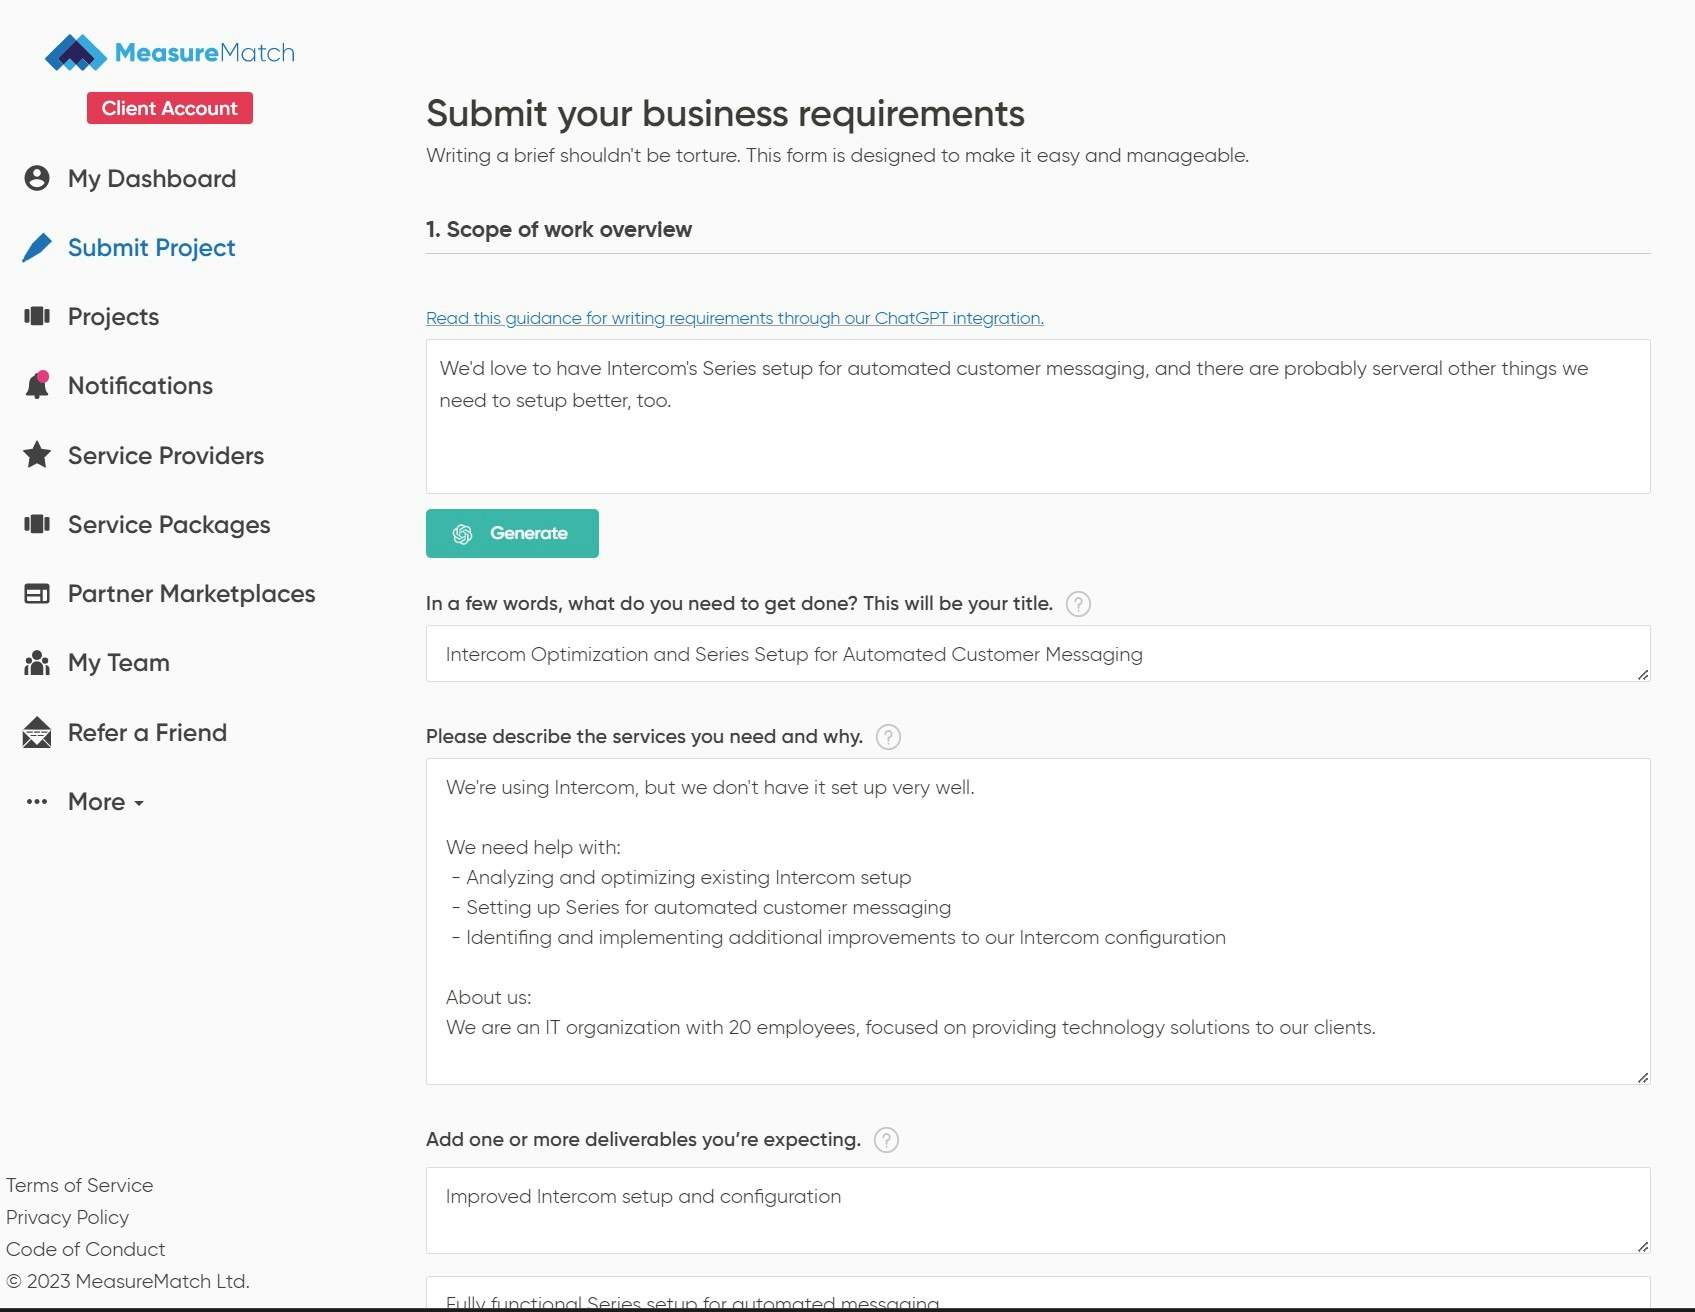Open Partner Marketplaces
Screen dimensions: 1695x1312
tap(192, 593)
